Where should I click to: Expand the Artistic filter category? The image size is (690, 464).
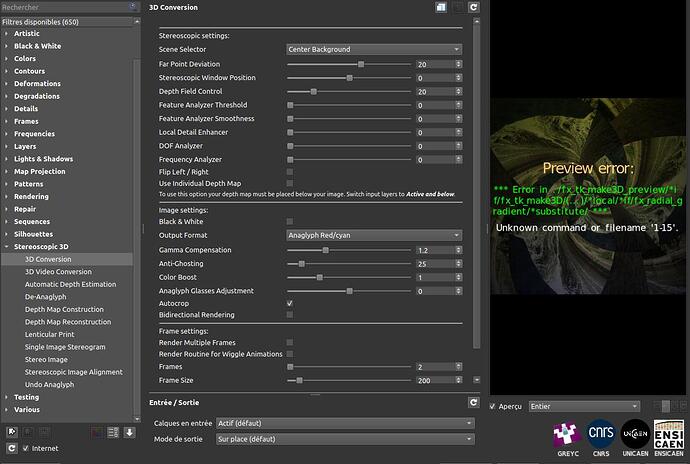[6, 33]
